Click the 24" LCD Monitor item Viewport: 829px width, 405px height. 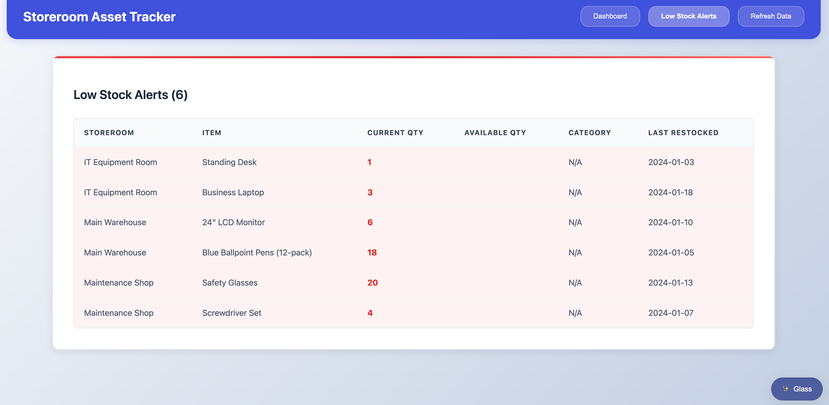pos(233,222)
